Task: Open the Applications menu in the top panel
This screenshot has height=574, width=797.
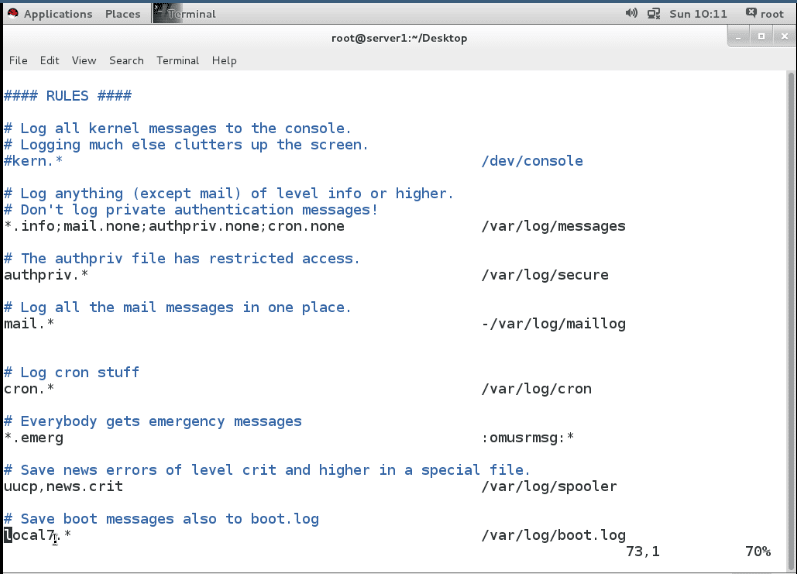Action: tap(58, 14)
